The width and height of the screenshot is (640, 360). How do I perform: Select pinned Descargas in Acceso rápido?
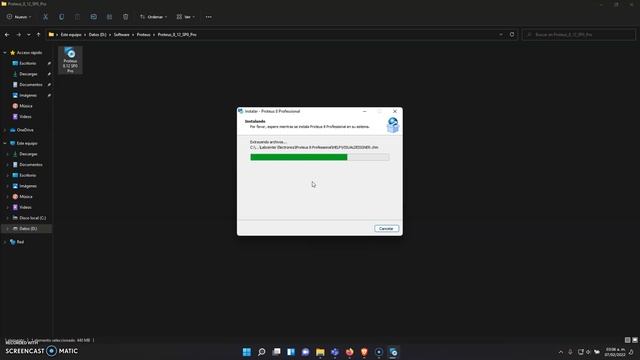click(28, 74)
